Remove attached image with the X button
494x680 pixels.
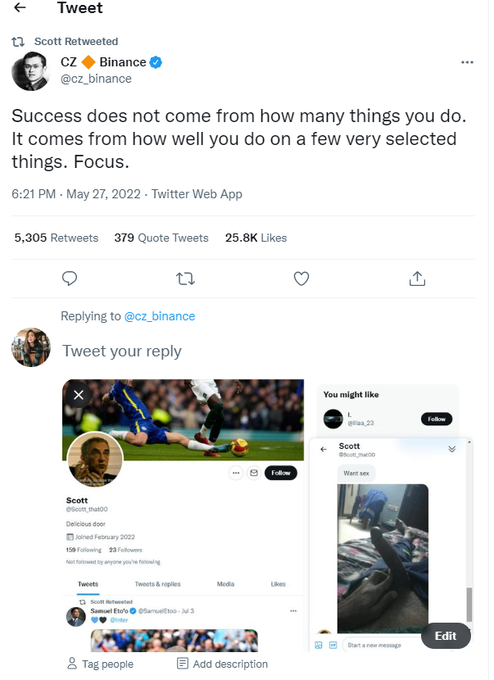[x=79, y=395]
